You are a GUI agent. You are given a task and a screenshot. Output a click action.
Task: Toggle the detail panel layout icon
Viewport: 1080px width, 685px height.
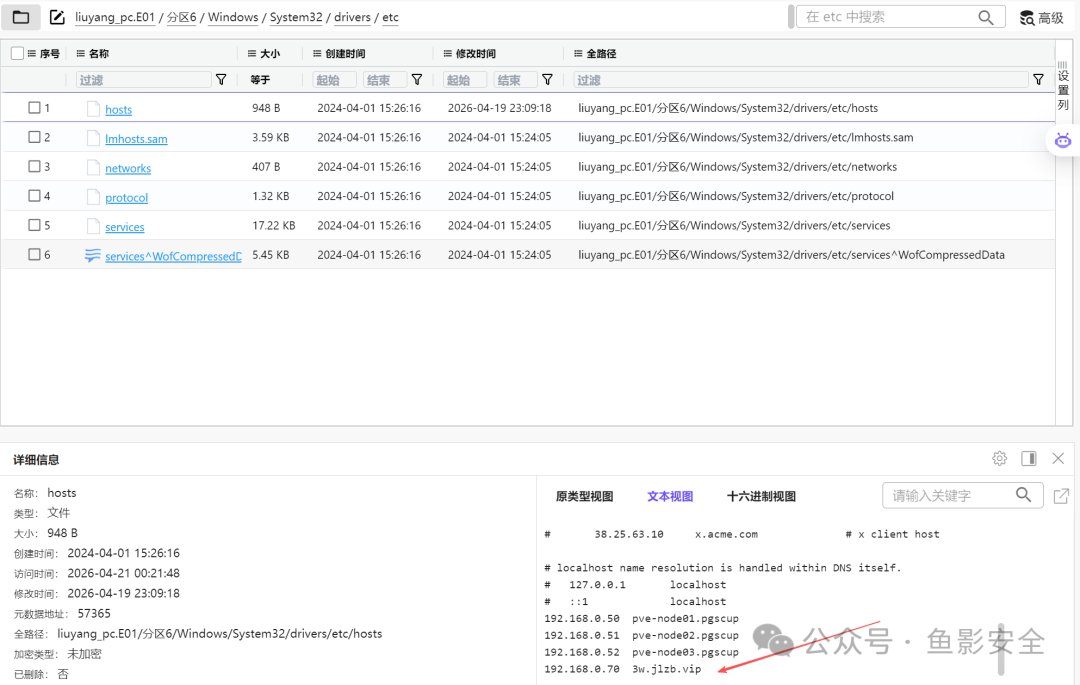click(x=1029, y=459)
